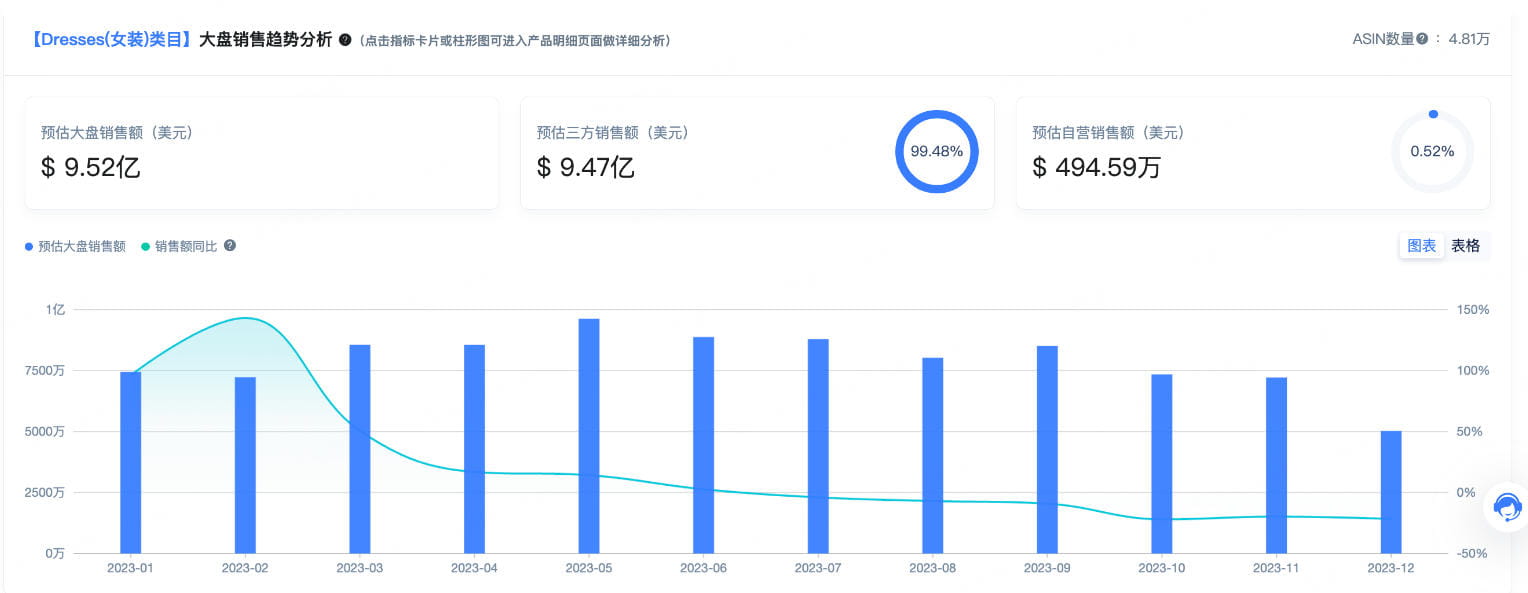Open the help tooltip next to 销售额同比 legend
This screenshot has width=1528, height=593.
pos(229,245)
